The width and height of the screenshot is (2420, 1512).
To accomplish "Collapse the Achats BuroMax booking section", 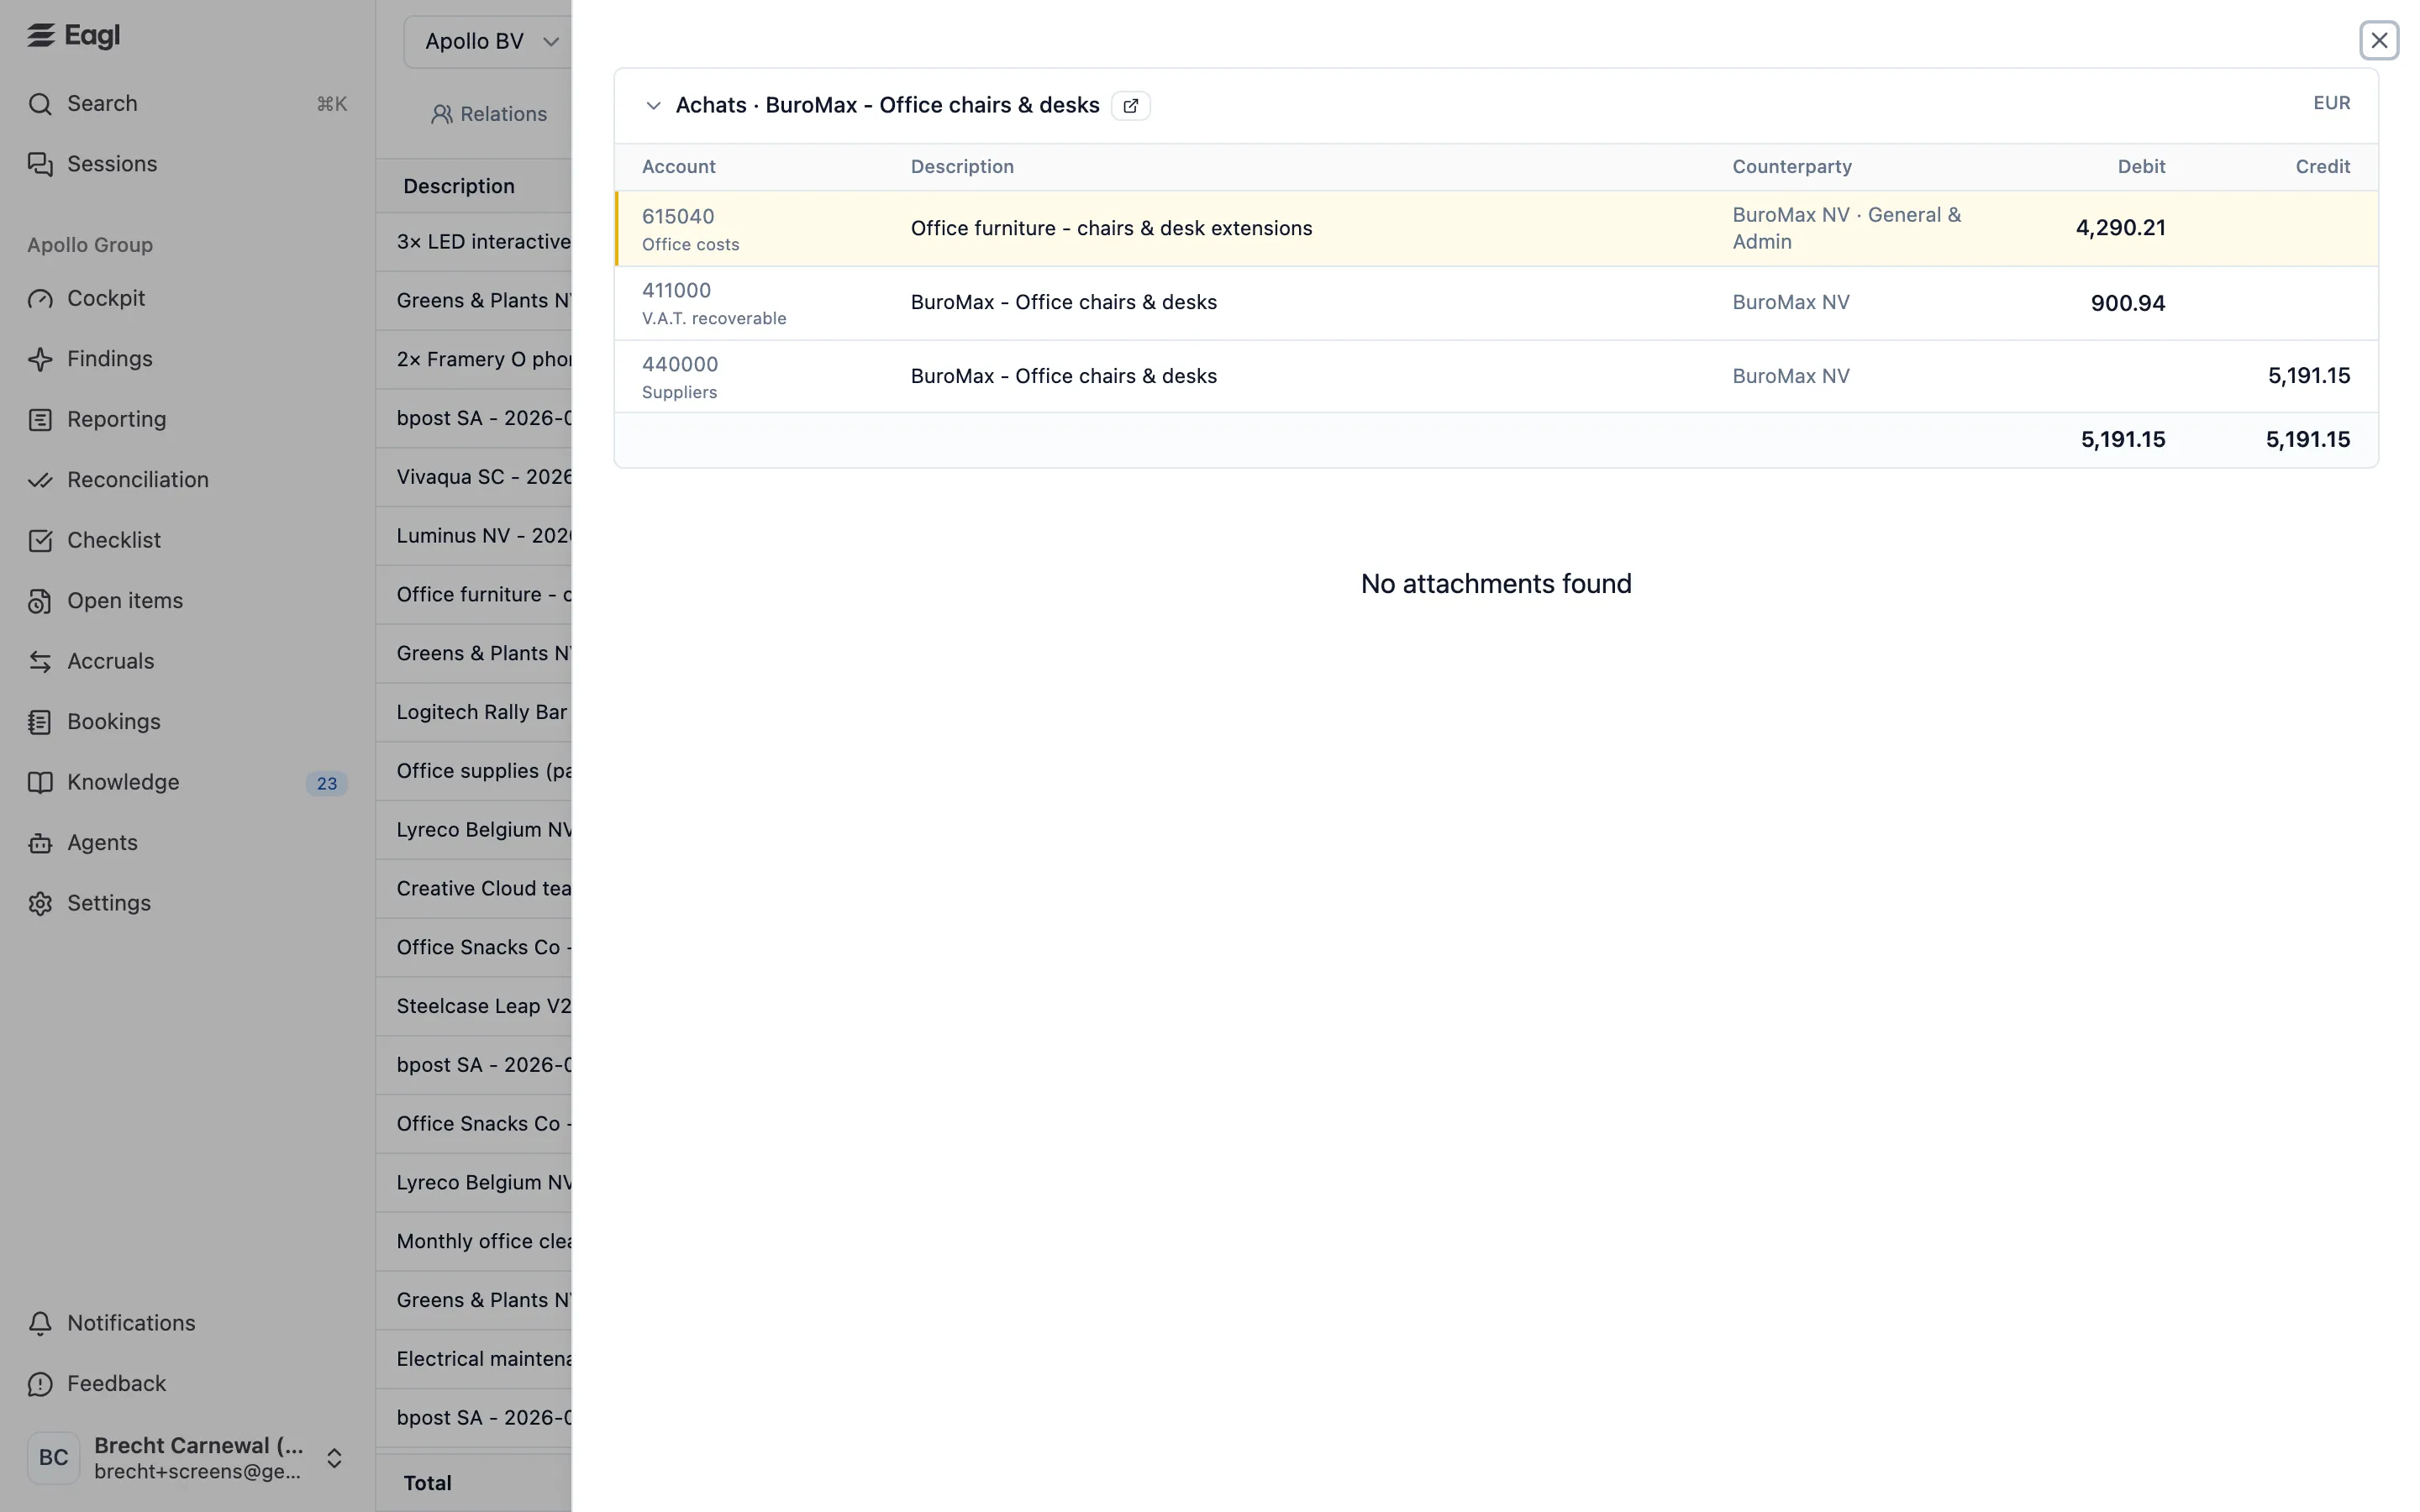I will pos(653,106).
